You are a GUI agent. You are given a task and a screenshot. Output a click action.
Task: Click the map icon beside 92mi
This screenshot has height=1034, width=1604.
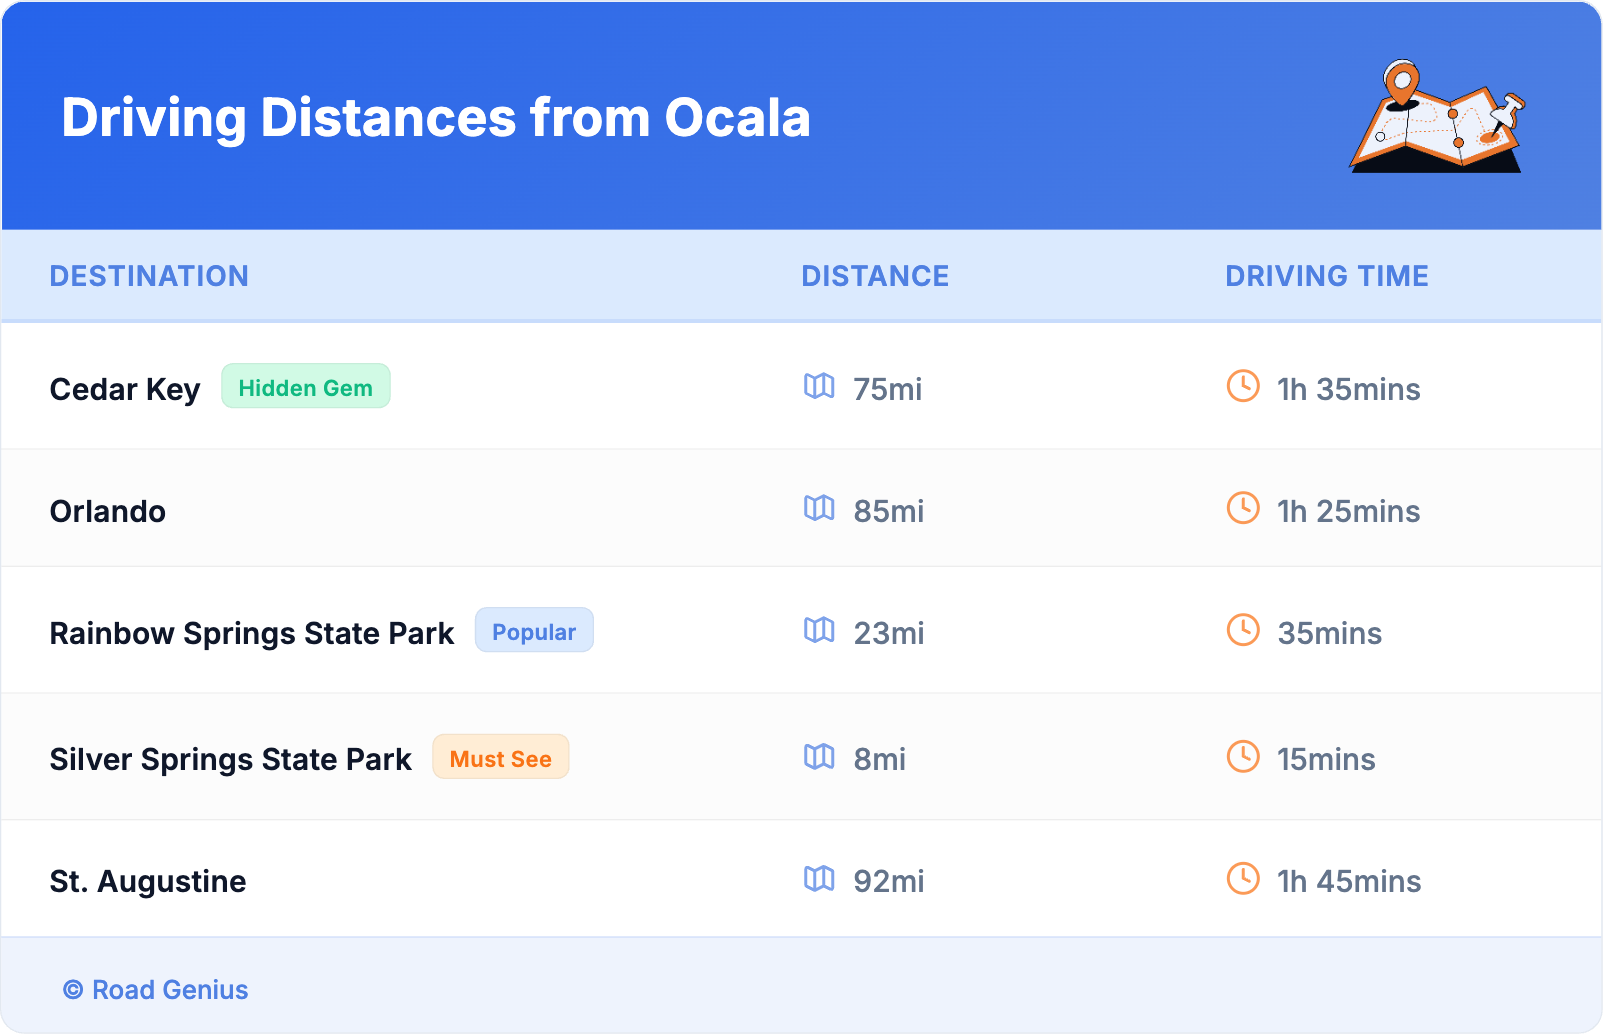coord(819,879)
